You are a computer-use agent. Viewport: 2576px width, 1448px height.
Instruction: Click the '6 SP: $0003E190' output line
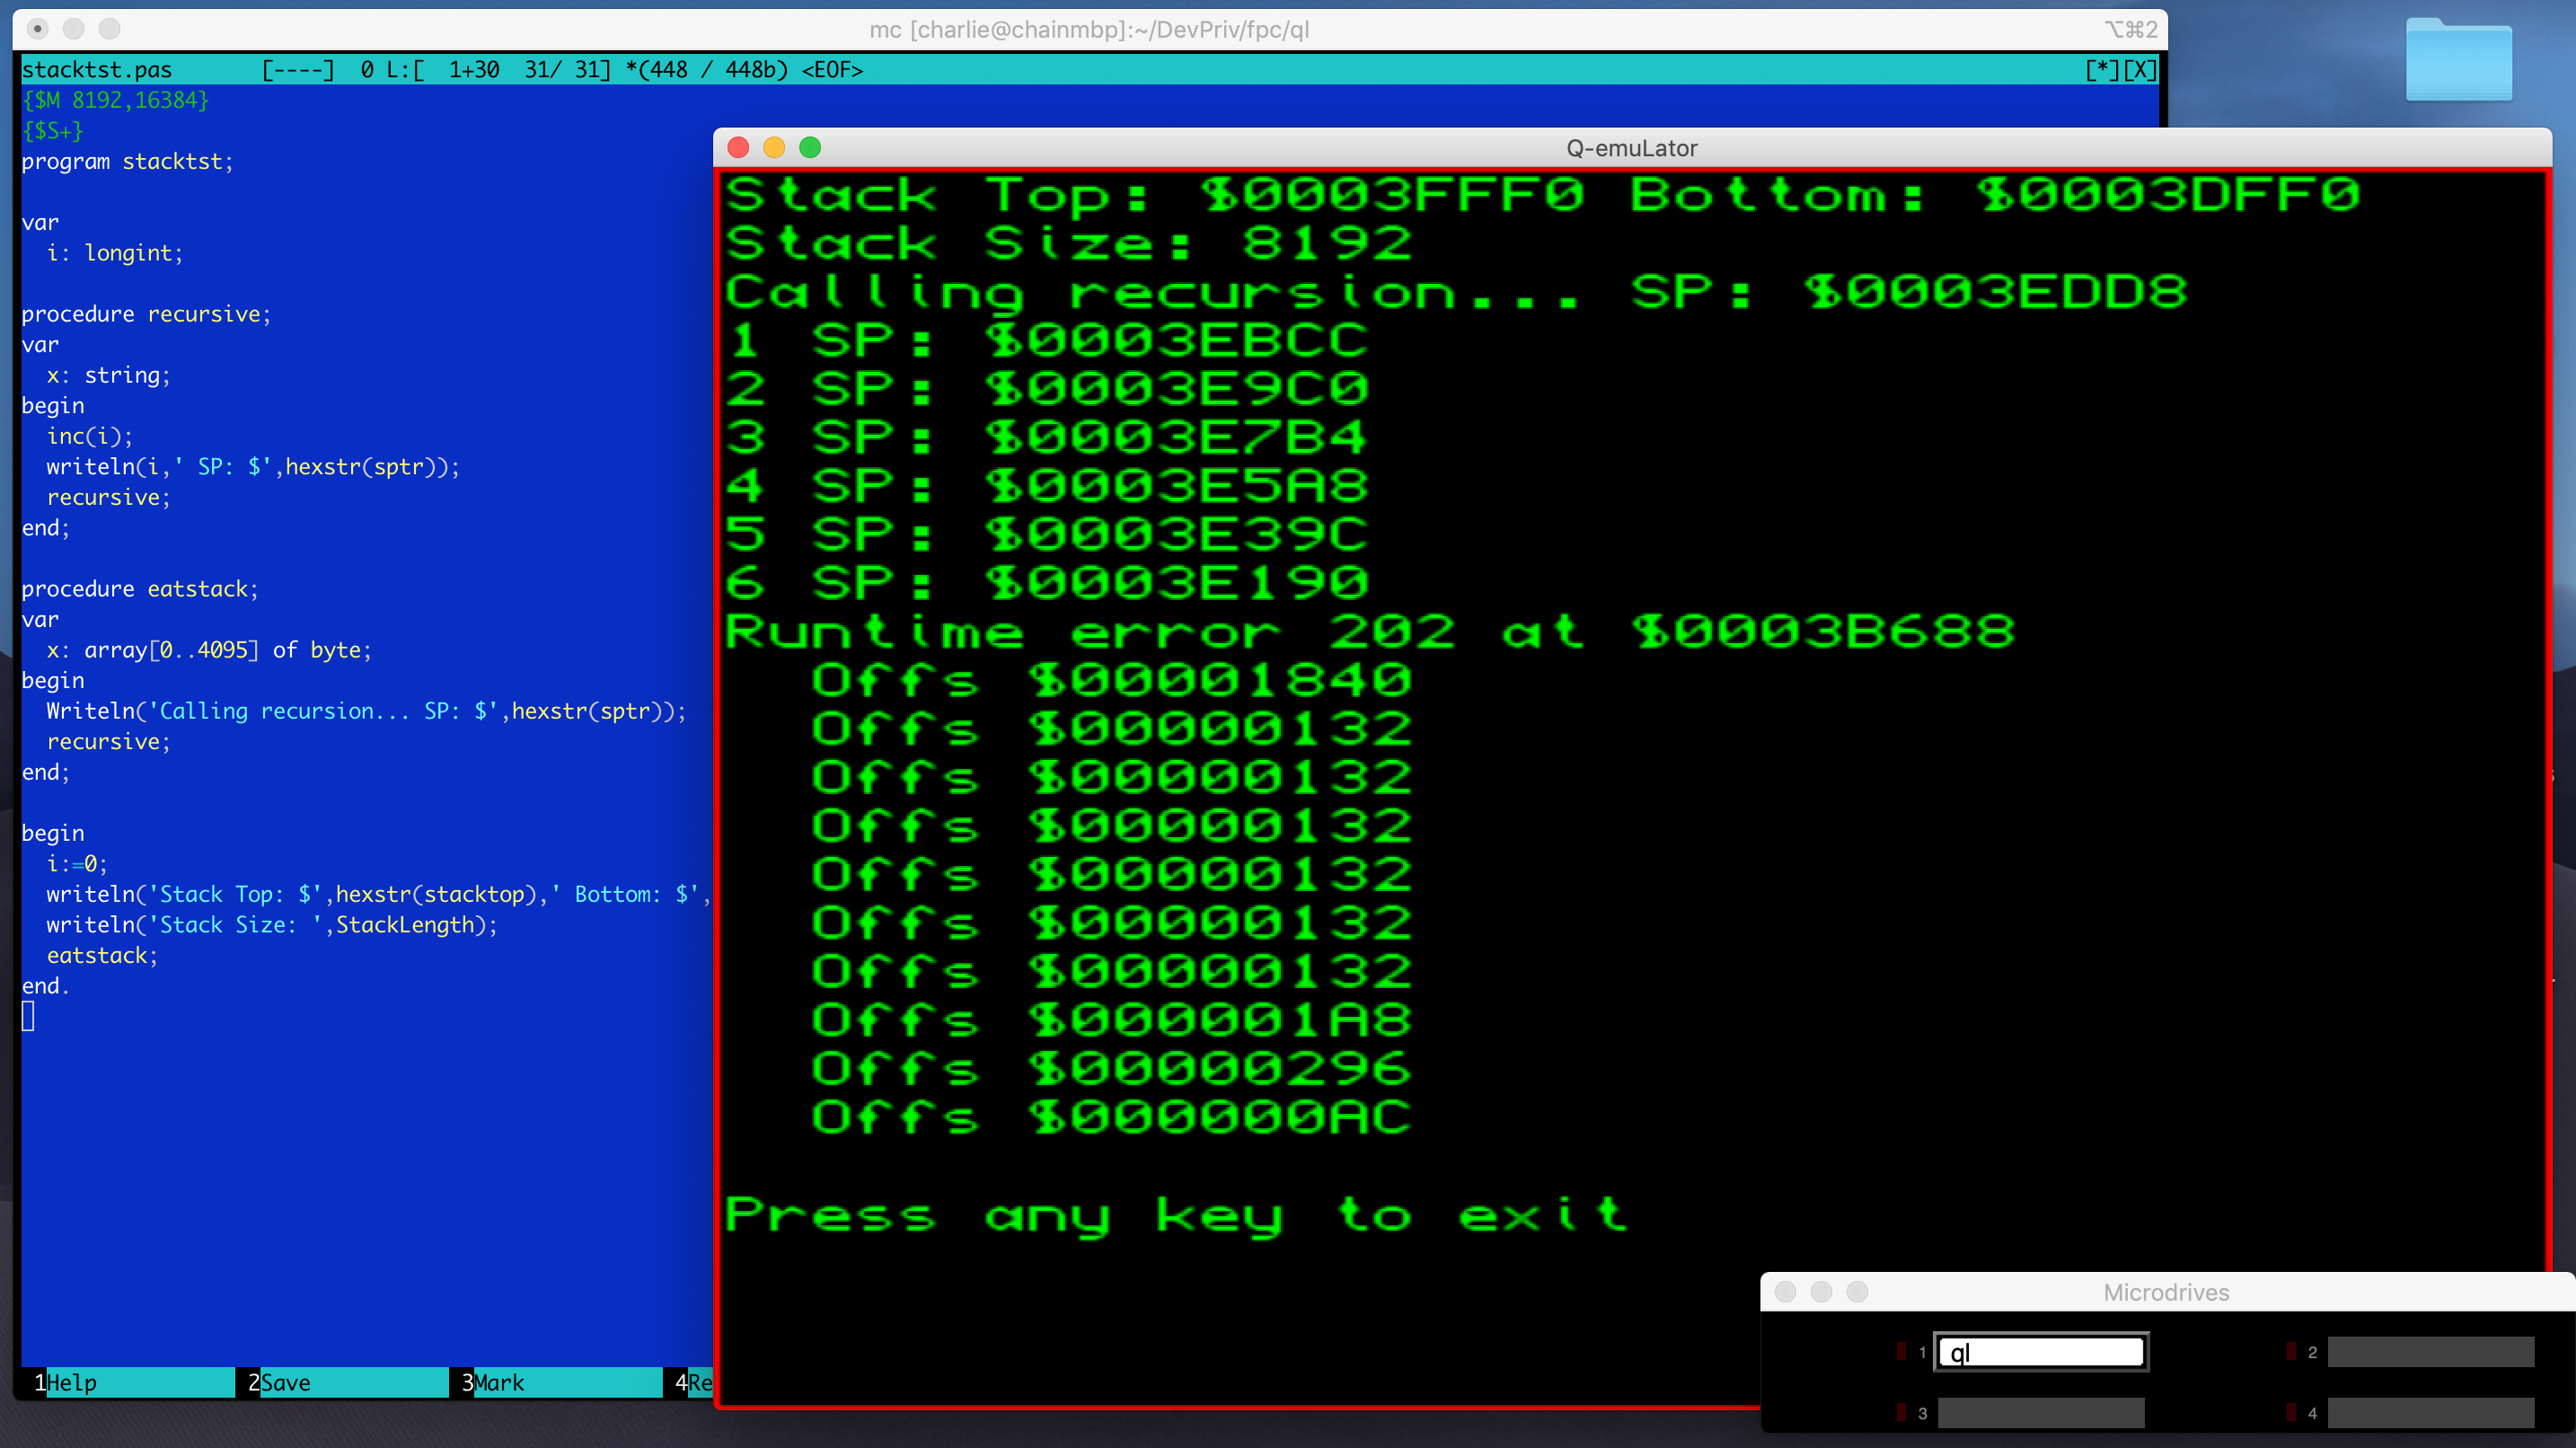(1046, 584)
